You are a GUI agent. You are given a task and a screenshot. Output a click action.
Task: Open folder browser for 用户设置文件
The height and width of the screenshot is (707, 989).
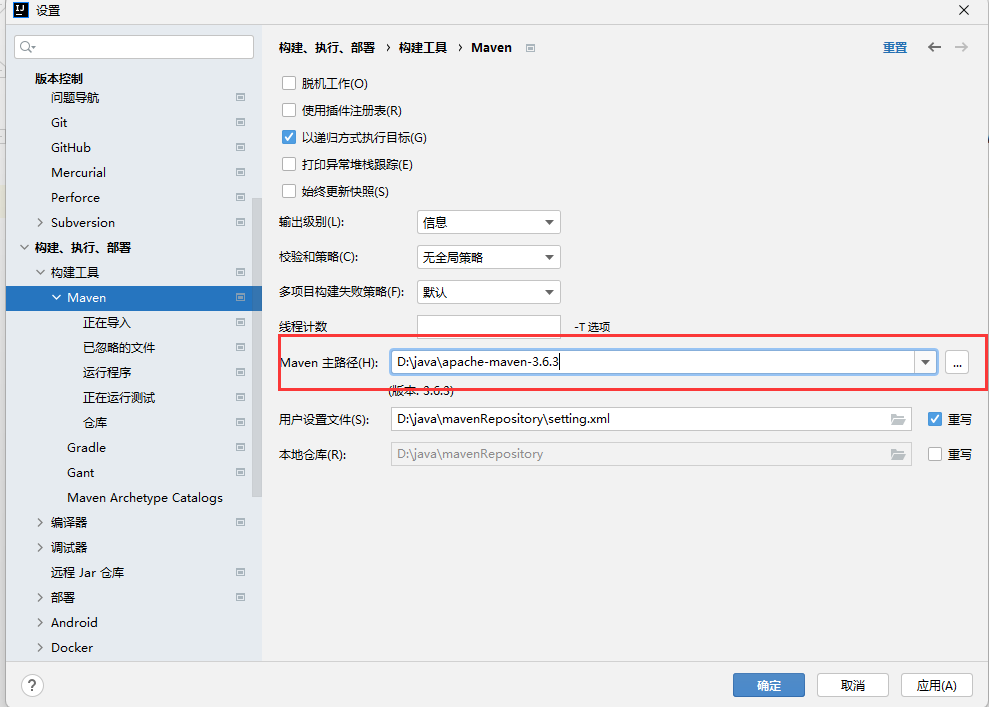898,419
